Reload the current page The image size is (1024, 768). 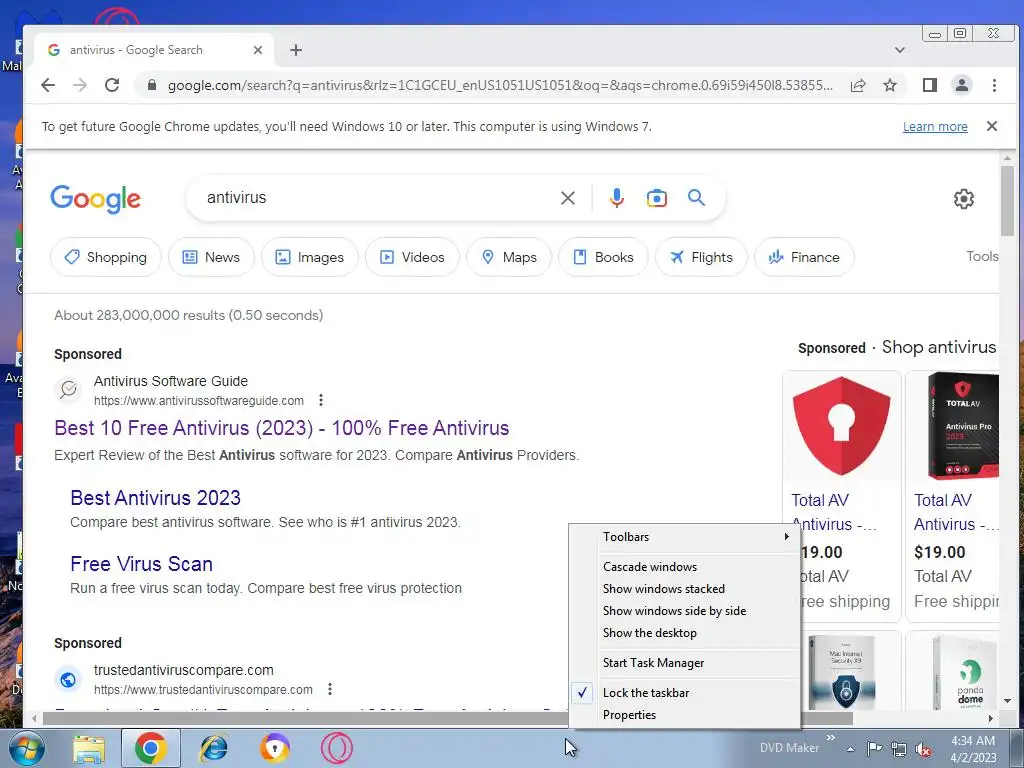pos(112,85)
